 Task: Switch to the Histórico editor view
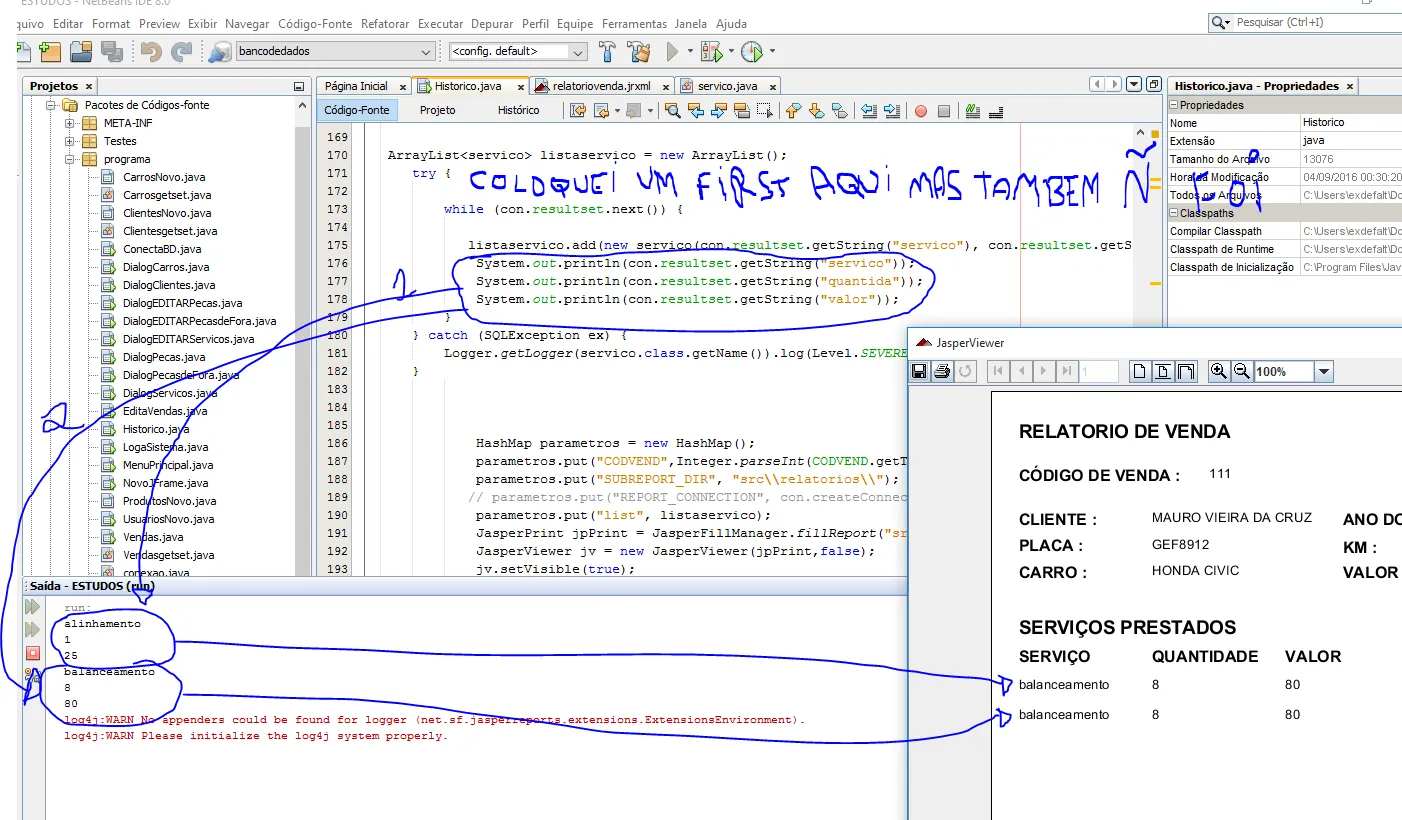pos(518,110)
